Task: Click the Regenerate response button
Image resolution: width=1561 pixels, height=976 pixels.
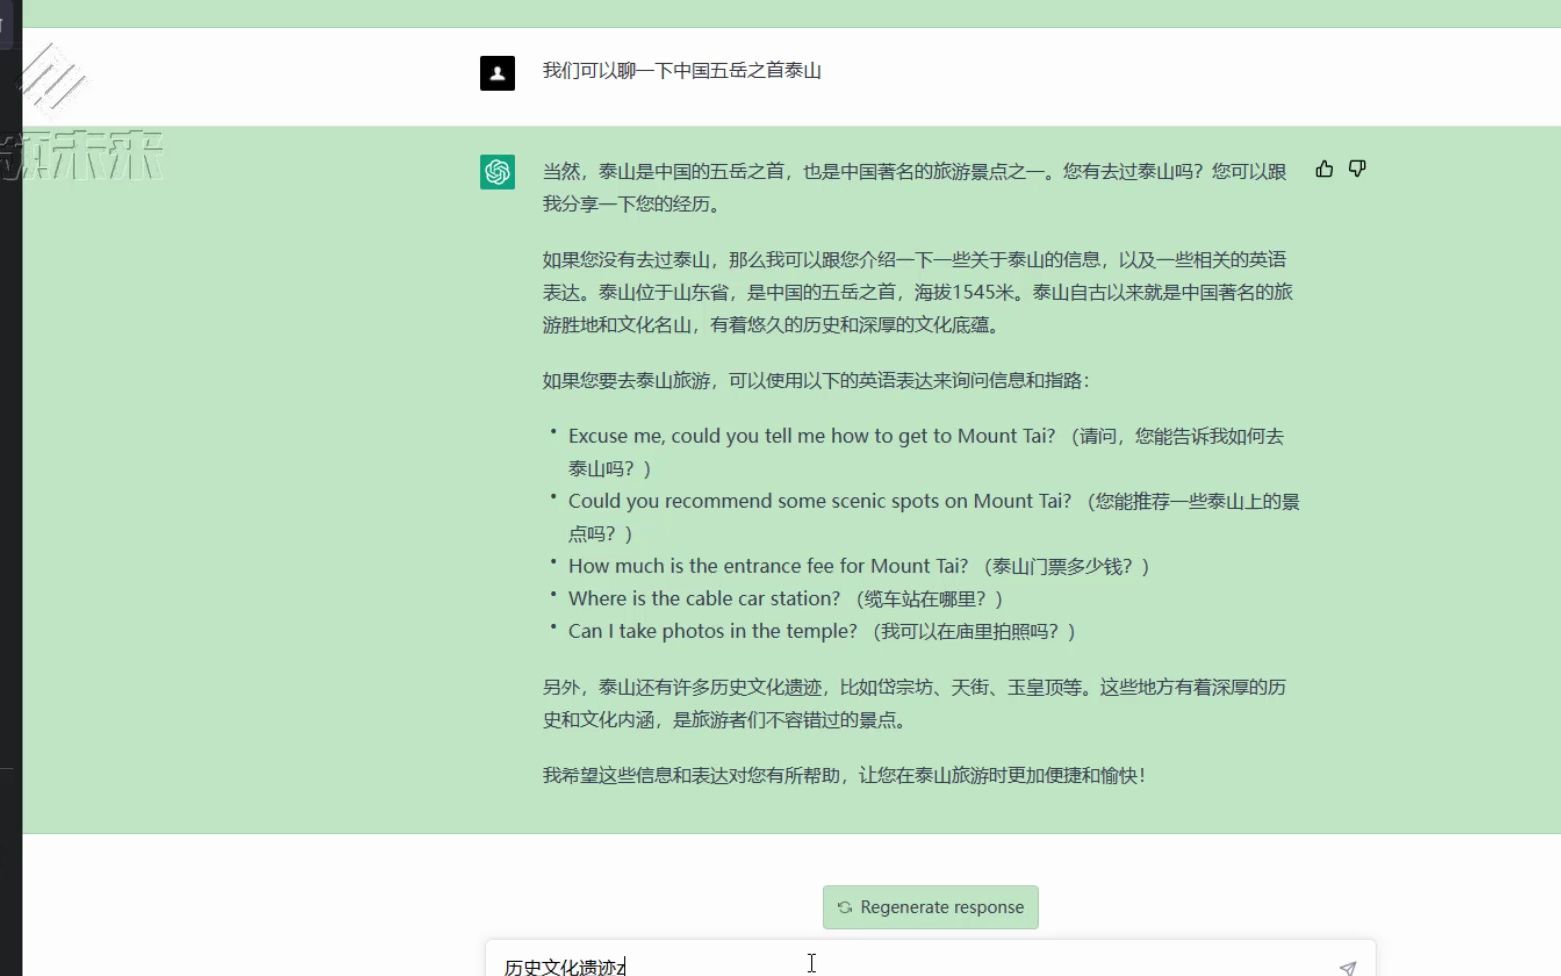Action: (930, 907)
